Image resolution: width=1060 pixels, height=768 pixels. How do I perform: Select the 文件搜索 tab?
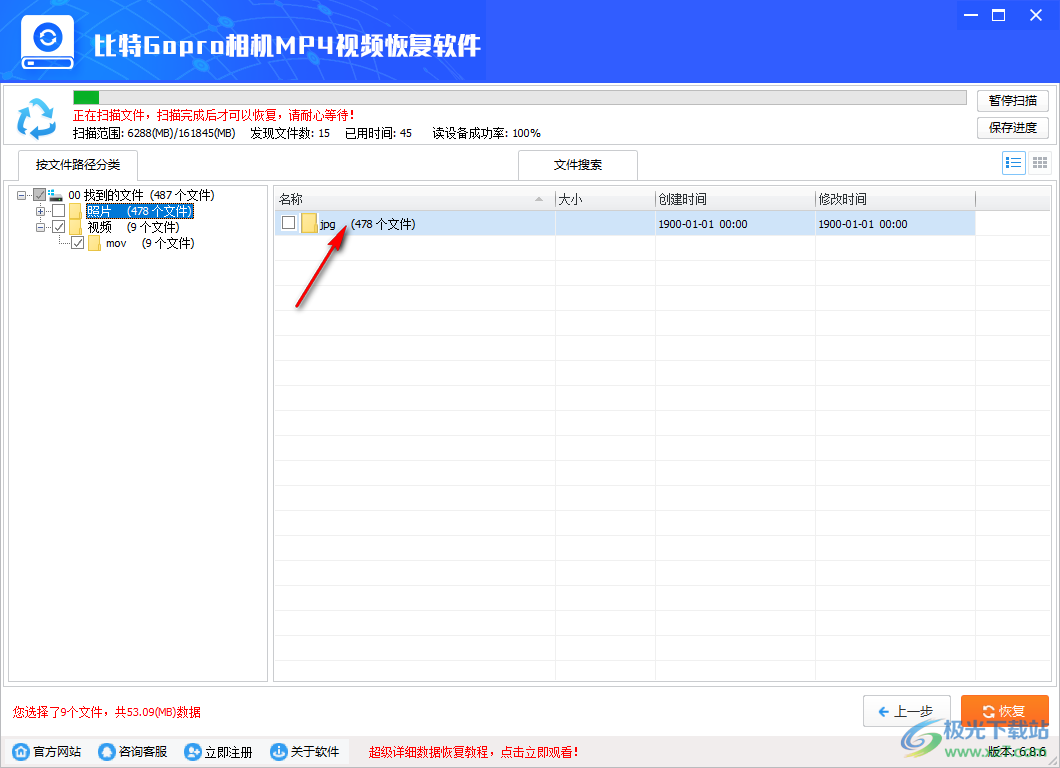click(x=578, y=165)
